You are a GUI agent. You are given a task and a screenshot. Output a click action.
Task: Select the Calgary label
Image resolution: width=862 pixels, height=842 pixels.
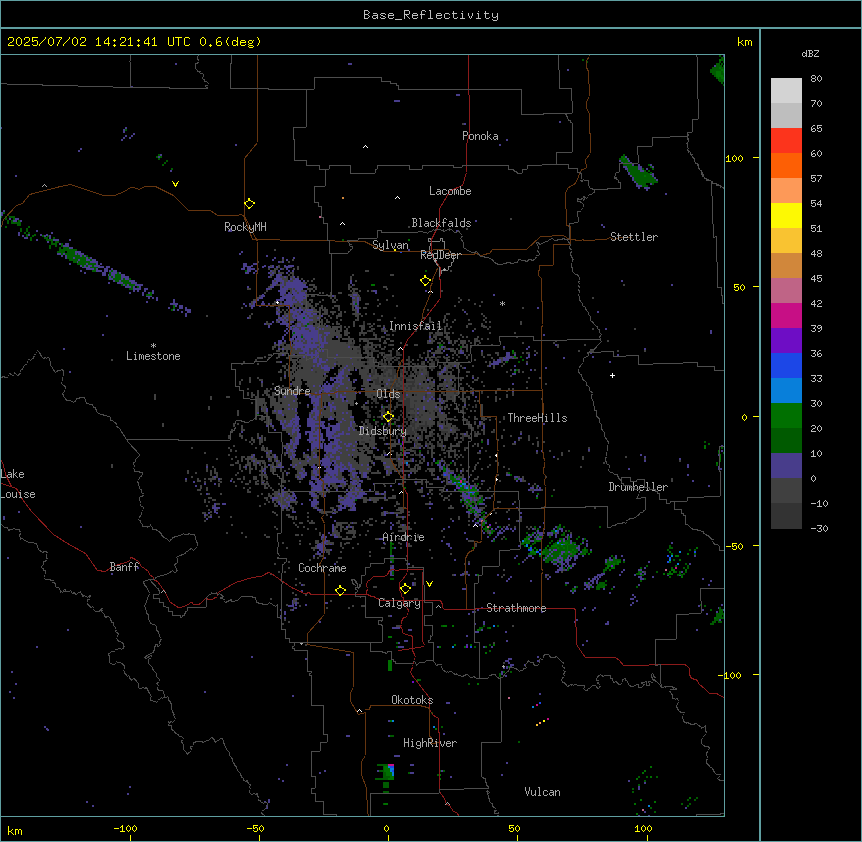pyautogui.click(x=400, y=603)
